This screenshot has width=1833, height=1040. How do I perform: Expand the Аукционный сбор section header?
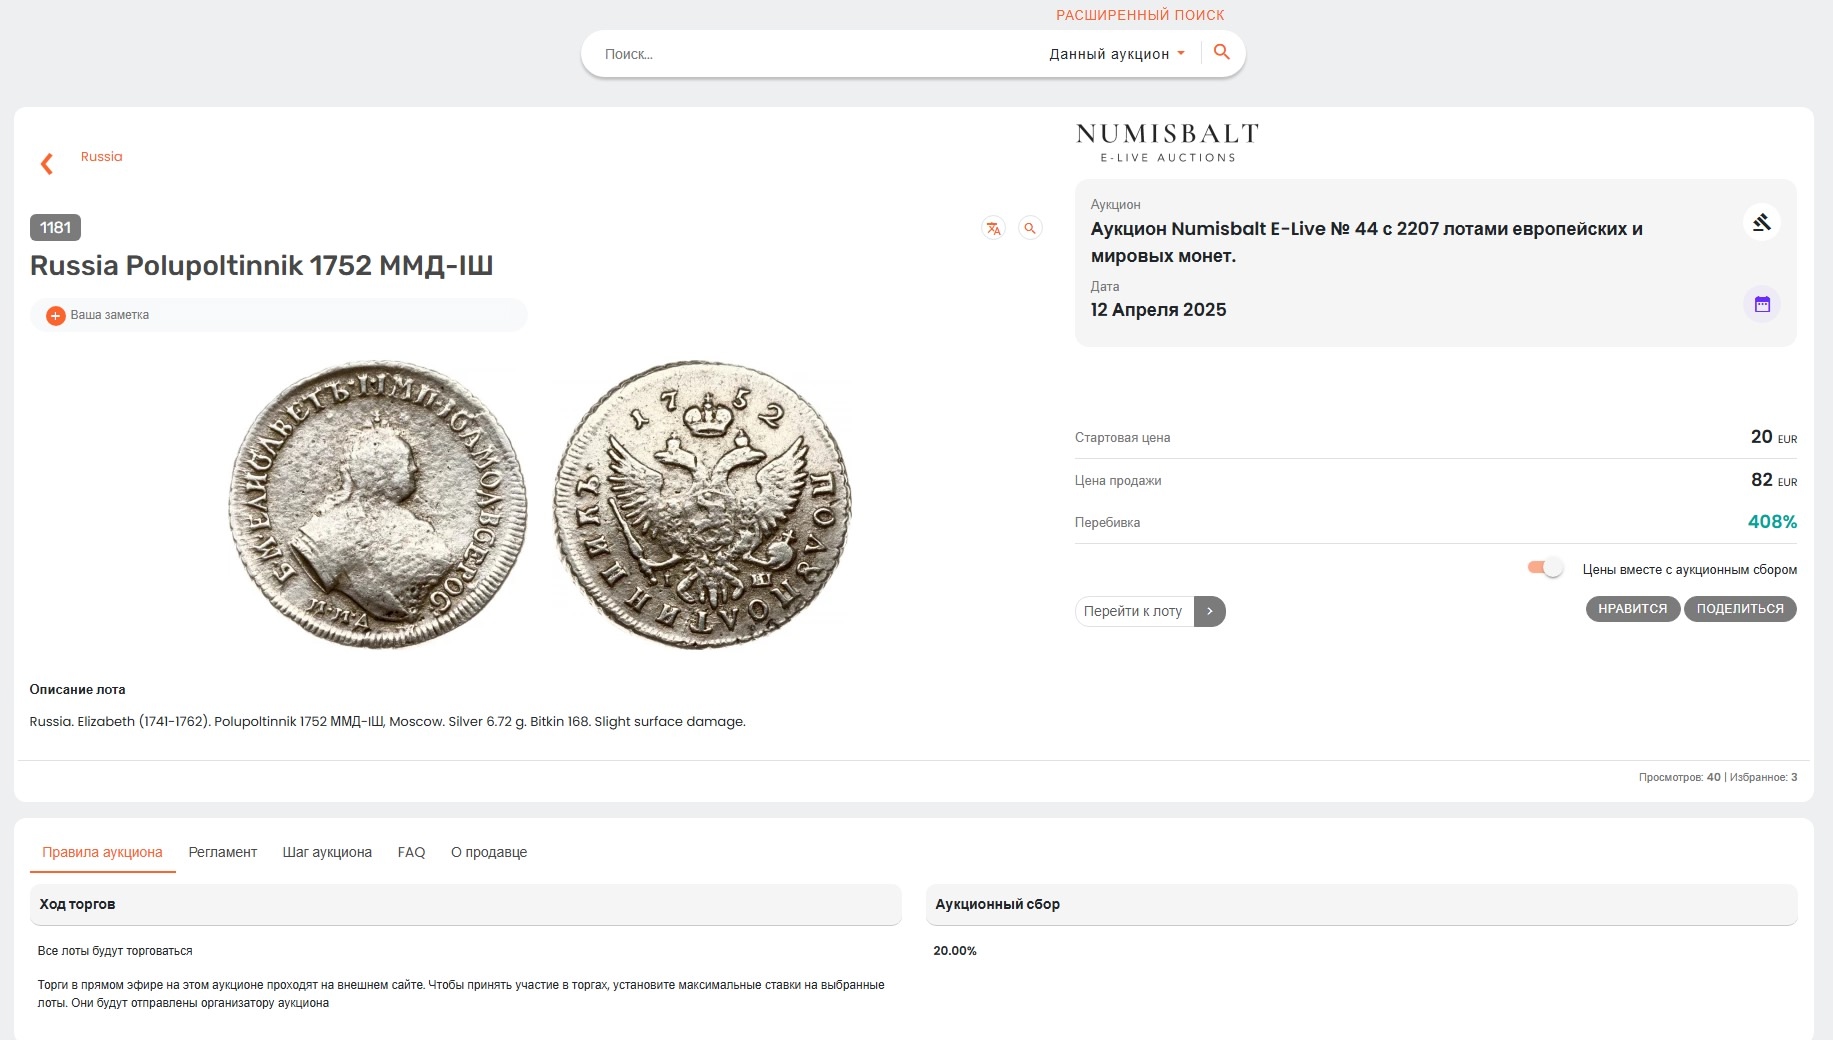point(1360,904)
